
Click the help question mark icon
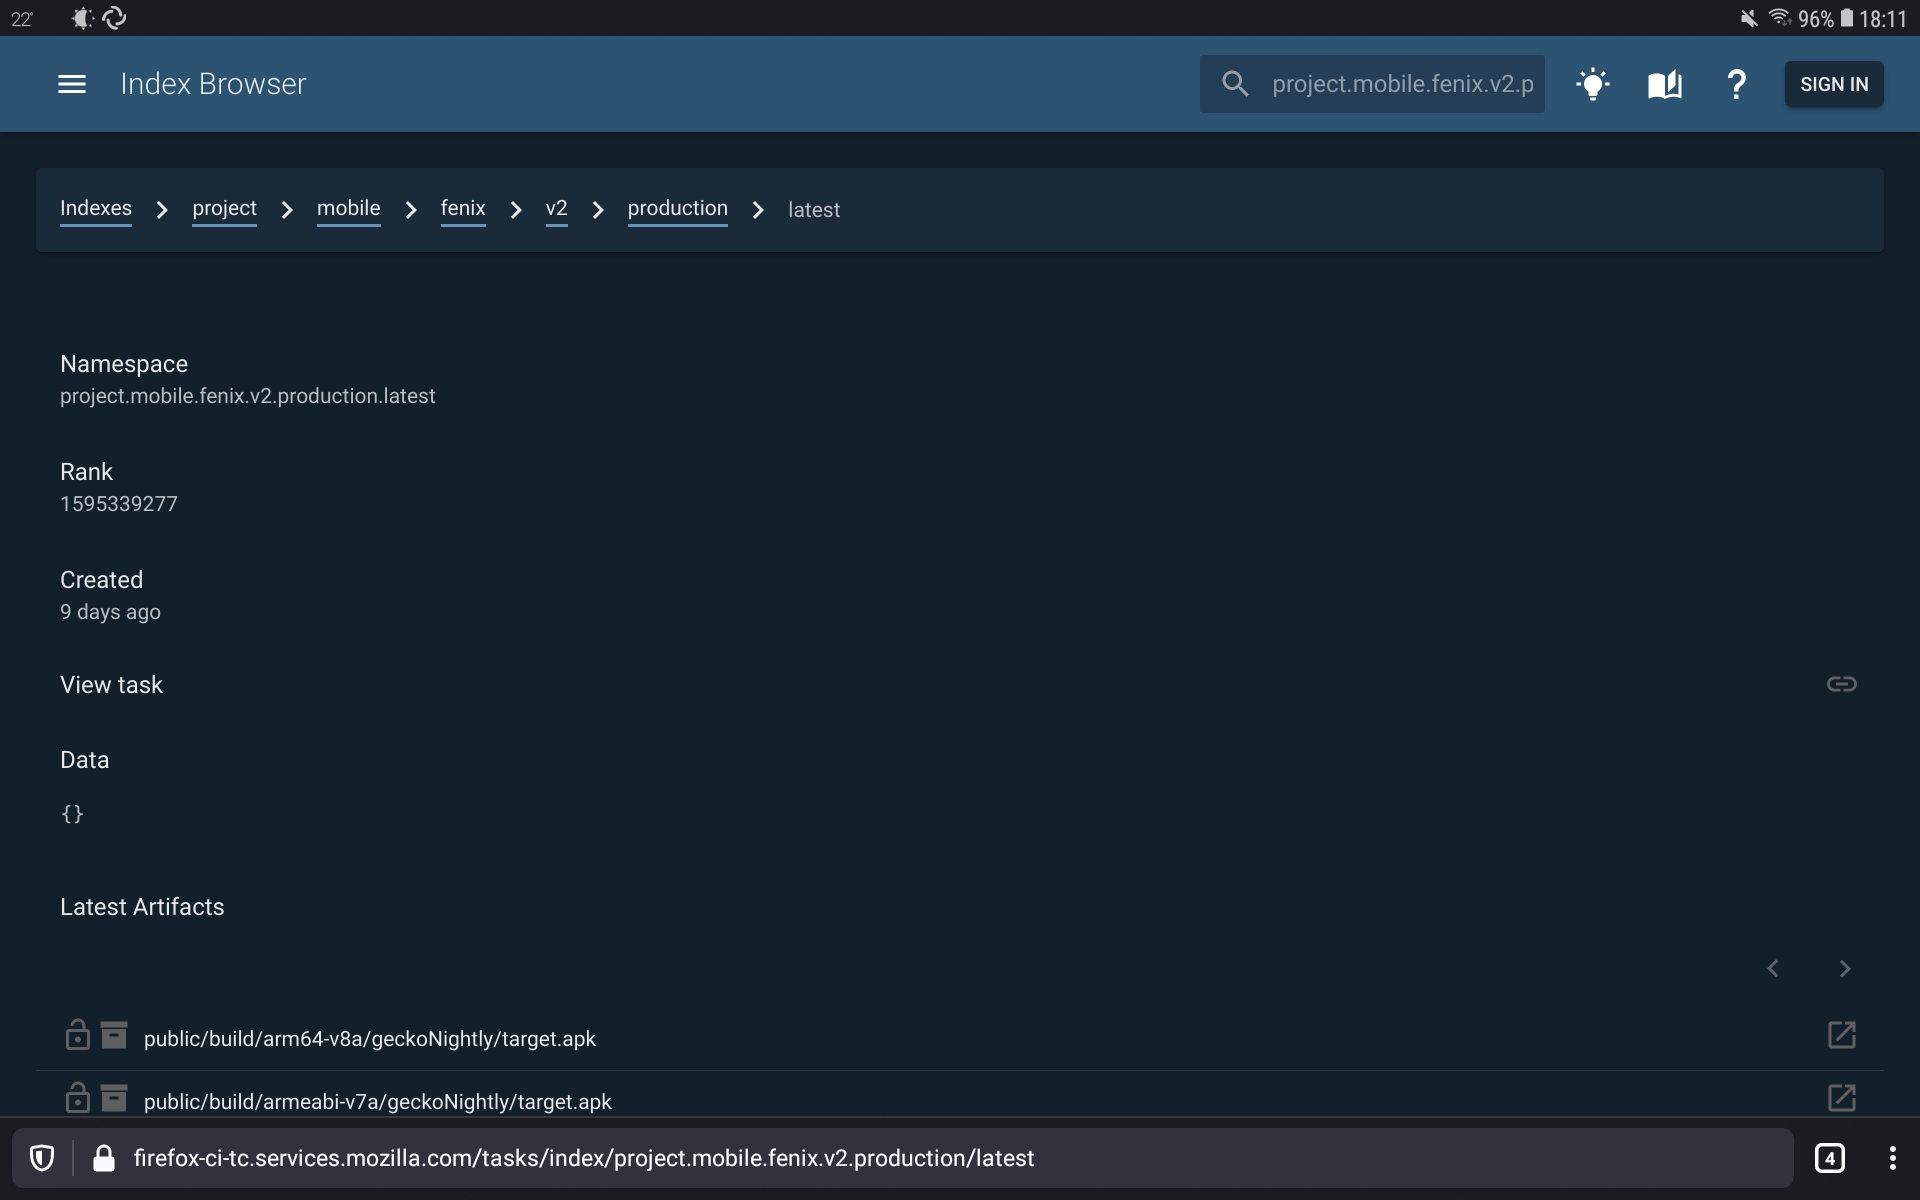pos(1737,84)
